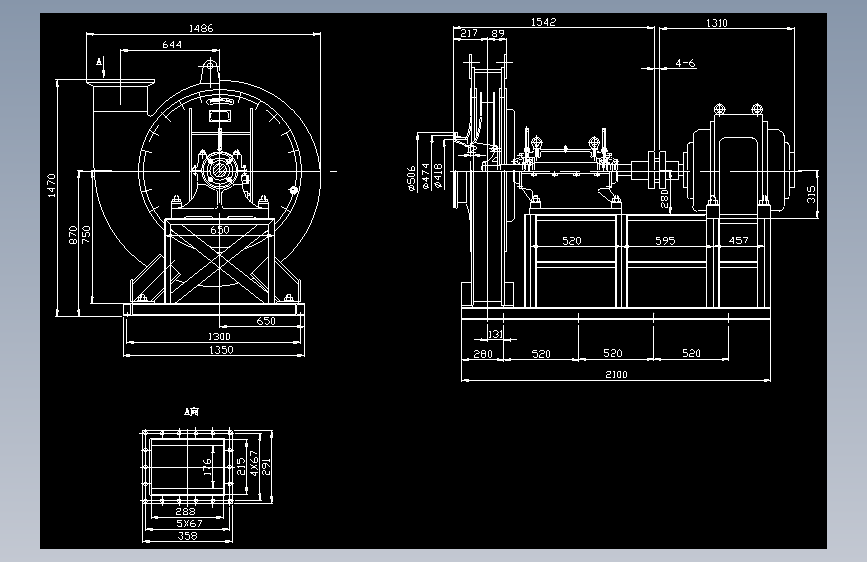Click the 358 flange outer width dimension
Viewport: 867px width, 562px height.
187,535
